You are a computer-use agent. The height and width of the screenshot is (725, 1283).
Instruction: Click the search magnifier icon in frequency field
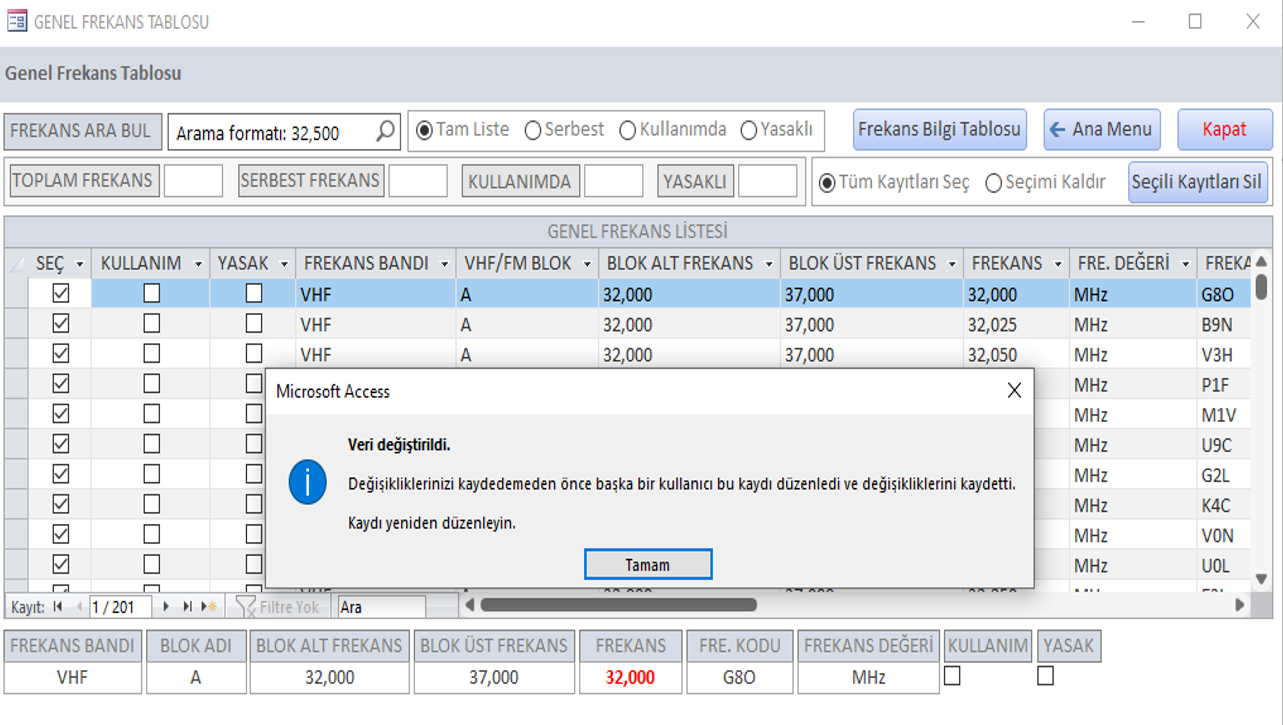tap(385, 131)
